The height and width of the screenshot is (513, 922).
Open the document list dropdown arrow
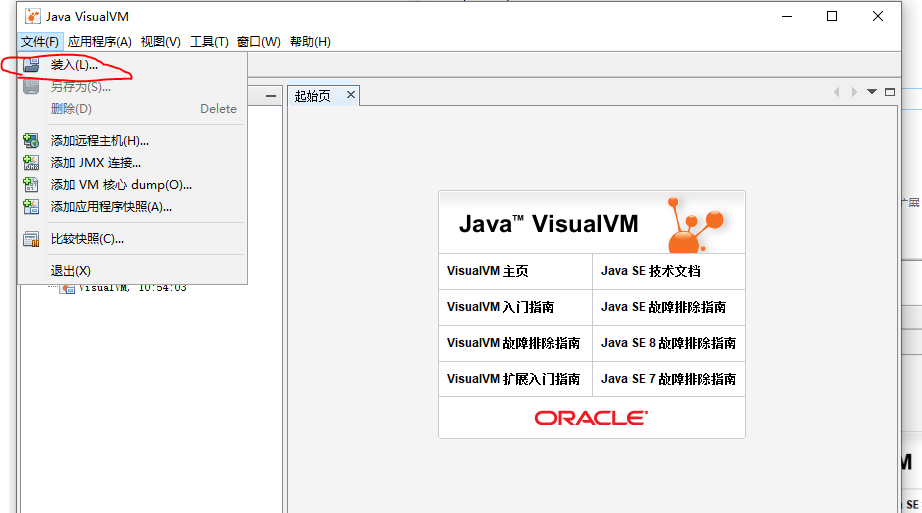[x=872, y=92]
